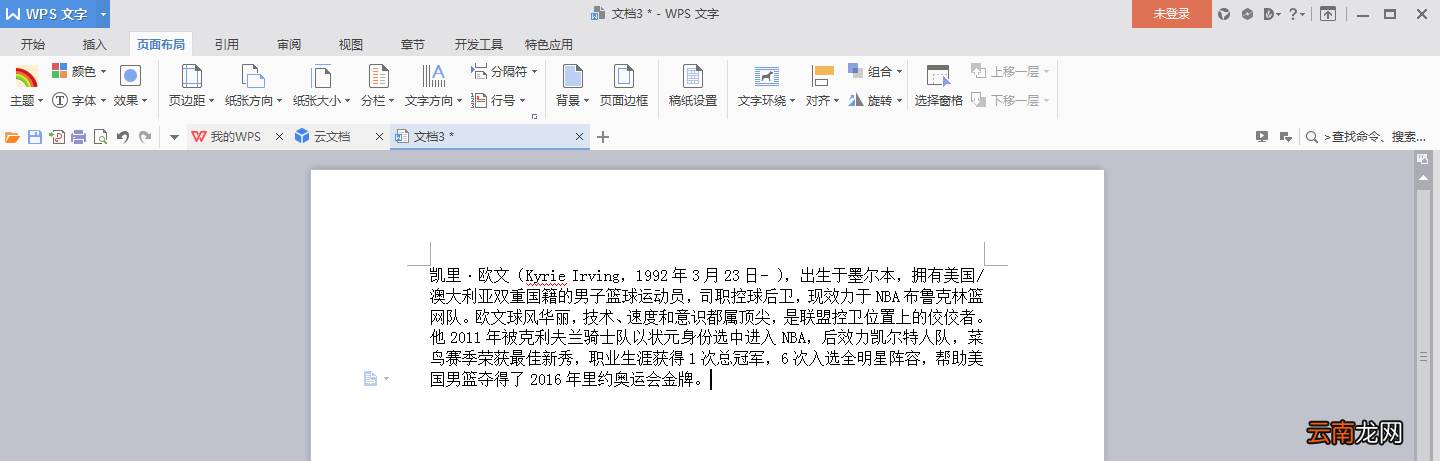The image size is (1440, 461).
Task: Expand the 文字环绕 dropdown arrow
Action: pyautogui.click(x=793, y=101)
